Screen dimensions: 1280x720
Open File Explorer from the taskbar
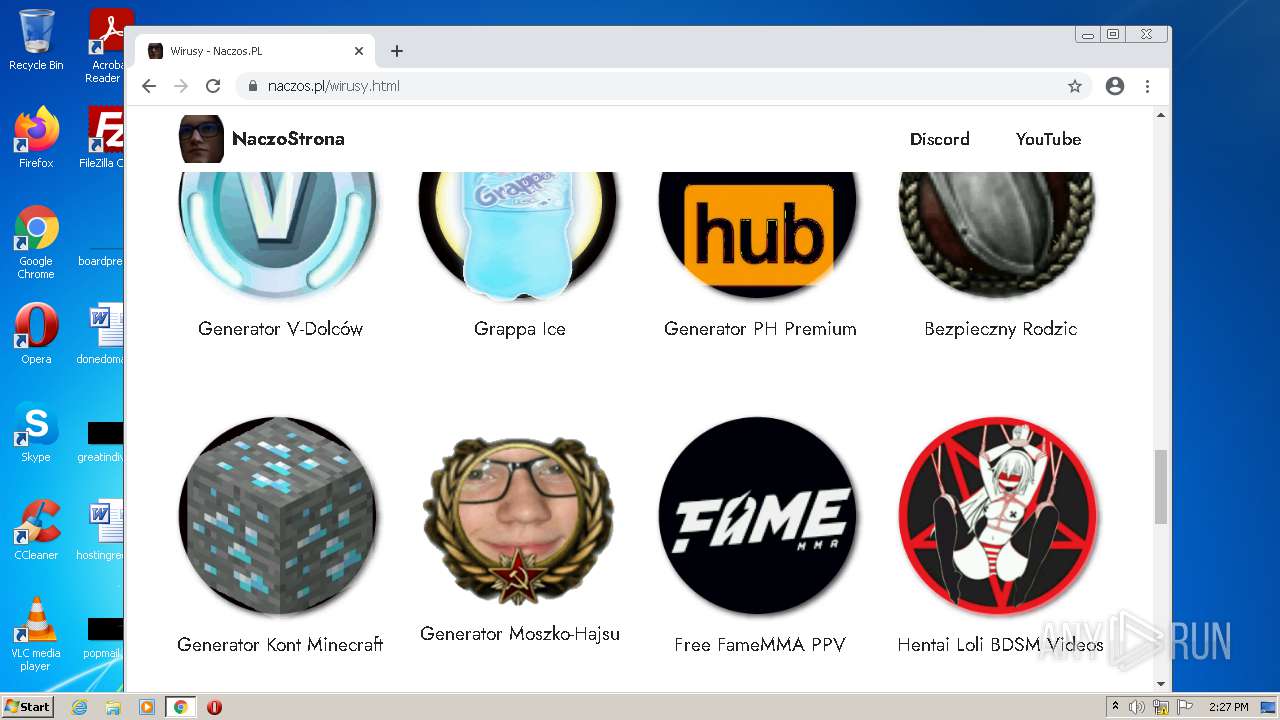113,707
